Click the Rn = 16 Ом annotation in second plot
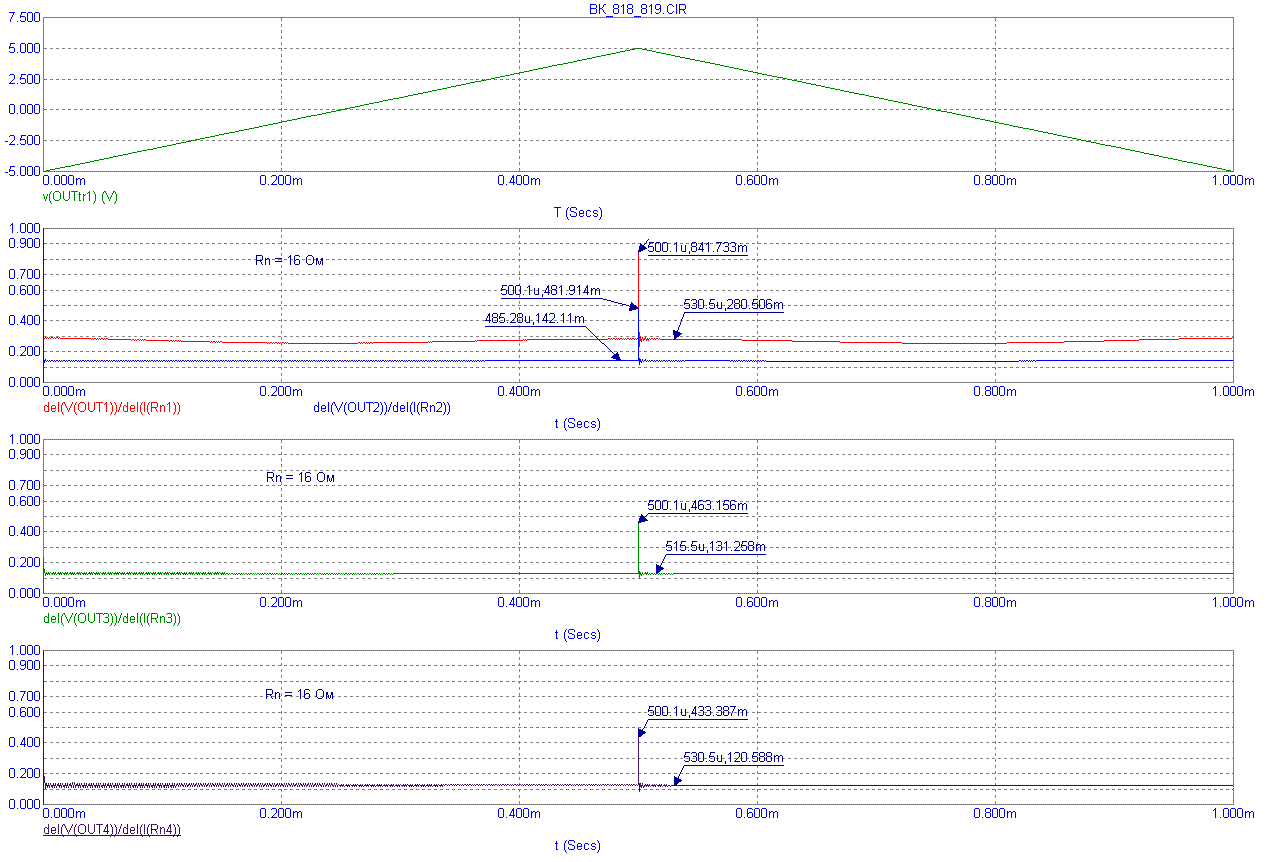This screenshot has height=862, width=1268. (290, 260)
